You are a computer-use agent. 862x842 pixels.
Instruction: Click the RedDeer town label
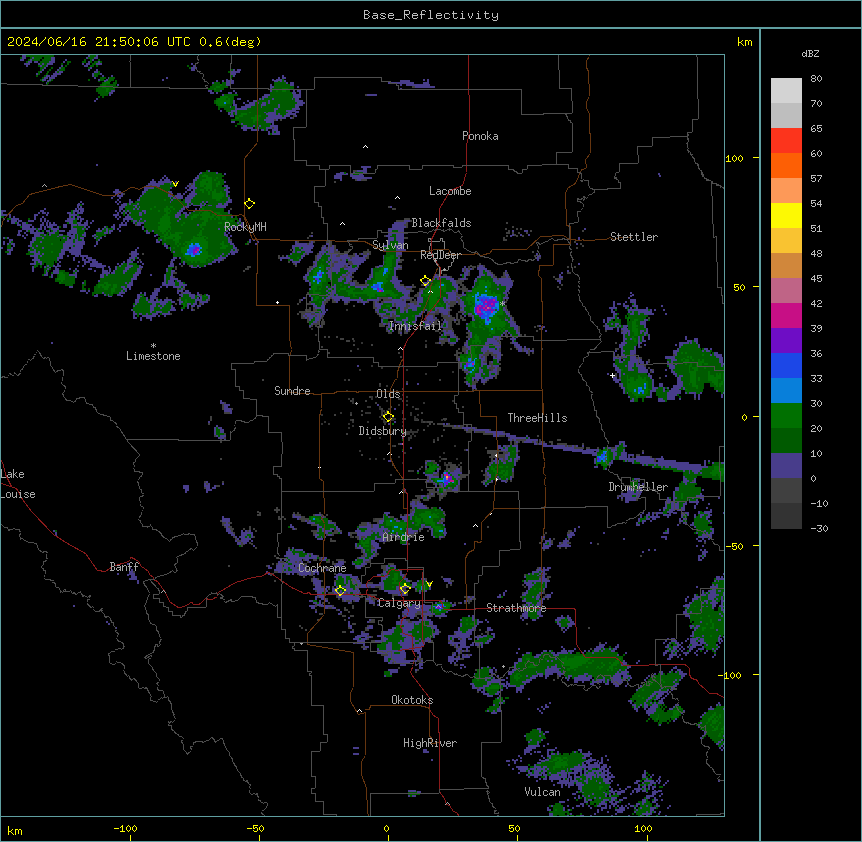point(440,255)
